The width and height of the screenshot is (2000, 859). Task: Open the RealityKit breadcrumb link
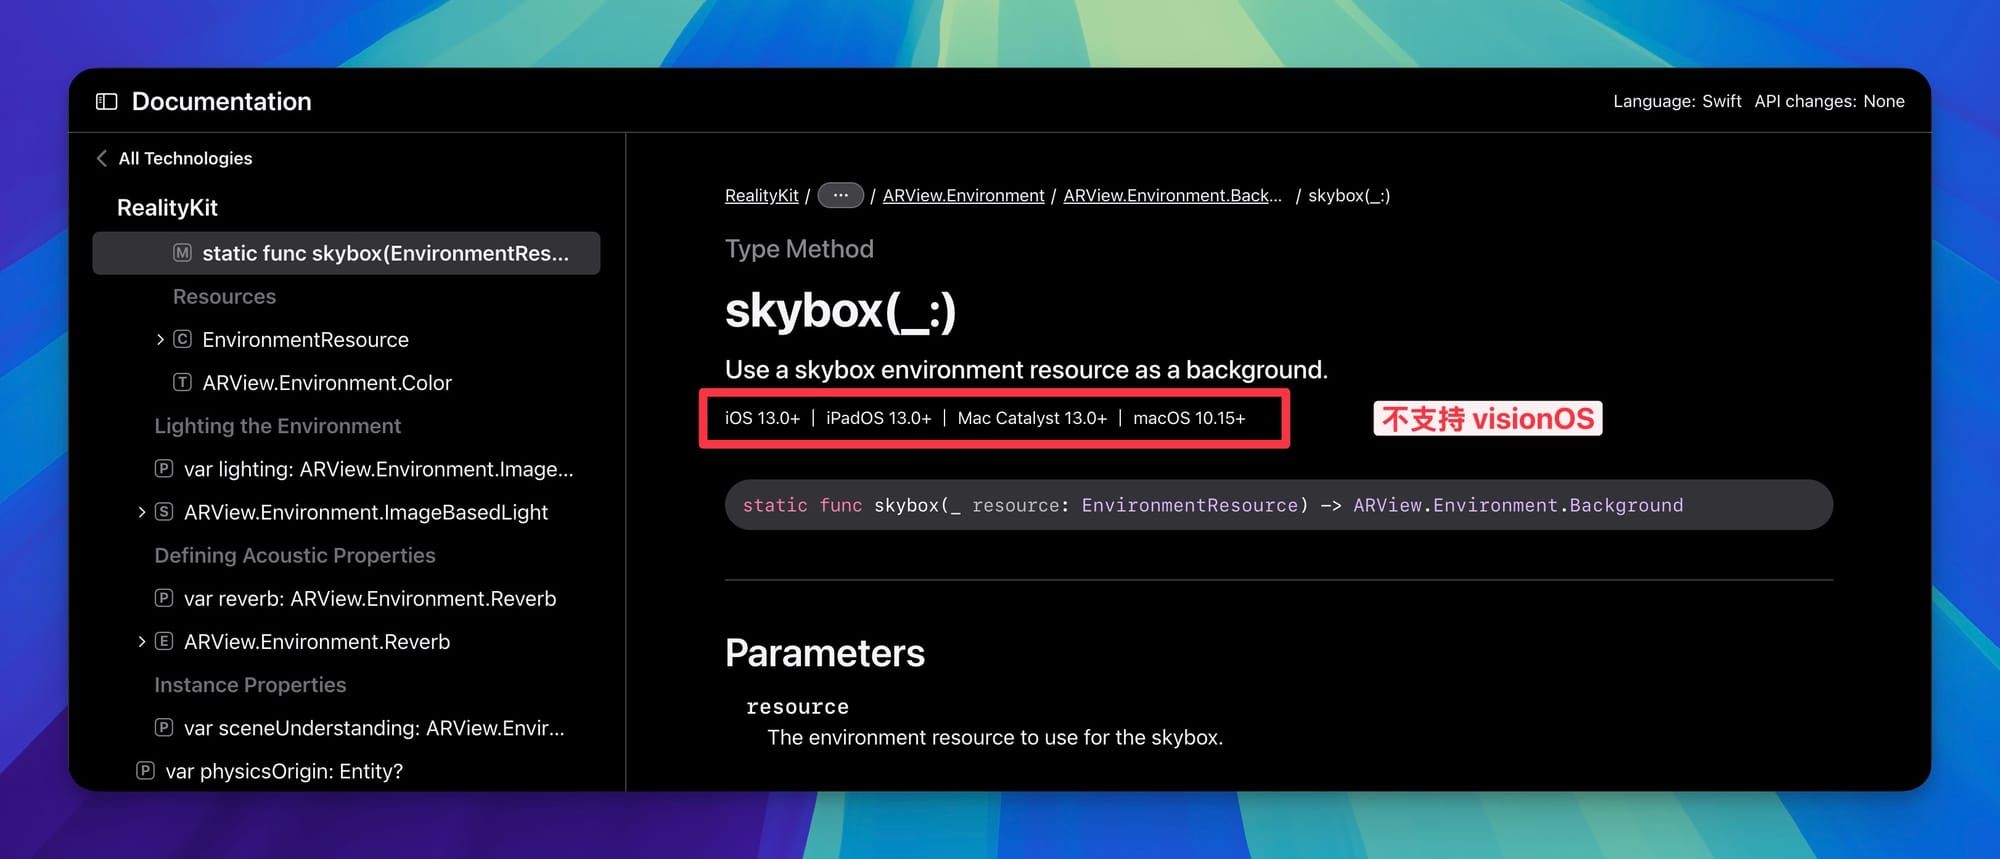point(761,196)
